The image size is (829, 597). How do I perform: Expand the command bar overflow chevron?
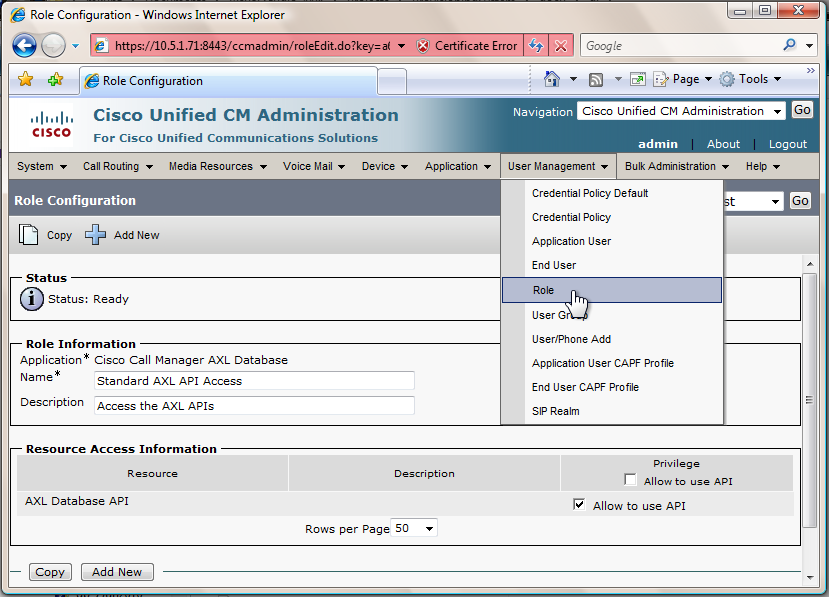point(810,70)
